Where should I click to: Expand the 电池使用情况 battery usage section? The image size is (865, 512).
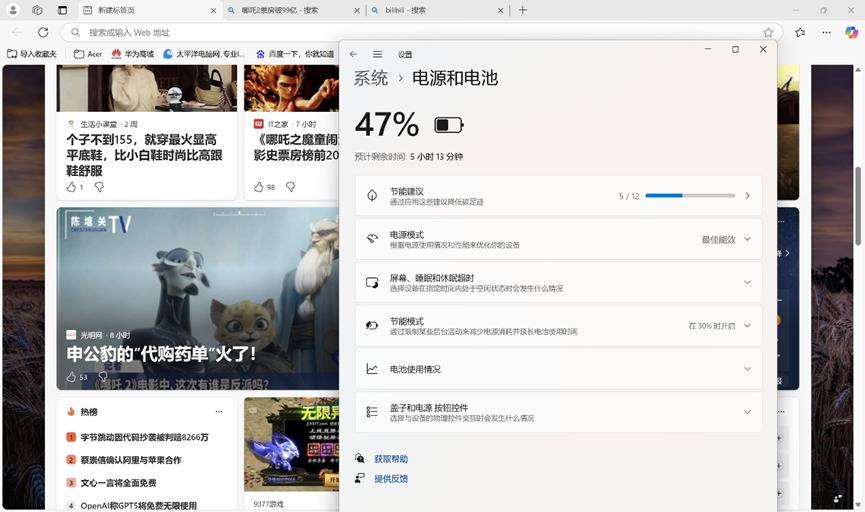pyautogui.click(x=747, y=369)
